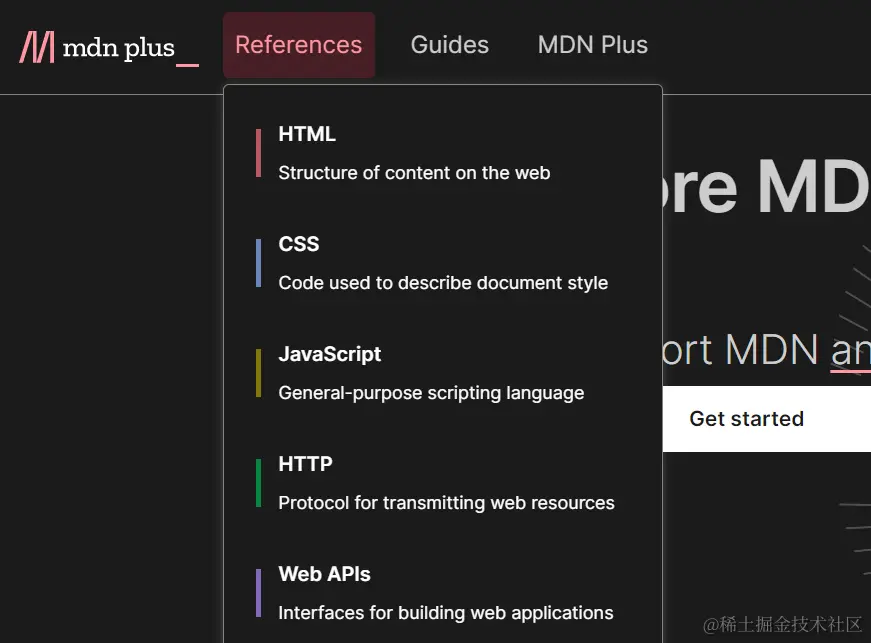Image resolution: width=871 pixels, height=643 pixels.
Task: Click 'Code used to describe document style'
Action: coord(443,283)
